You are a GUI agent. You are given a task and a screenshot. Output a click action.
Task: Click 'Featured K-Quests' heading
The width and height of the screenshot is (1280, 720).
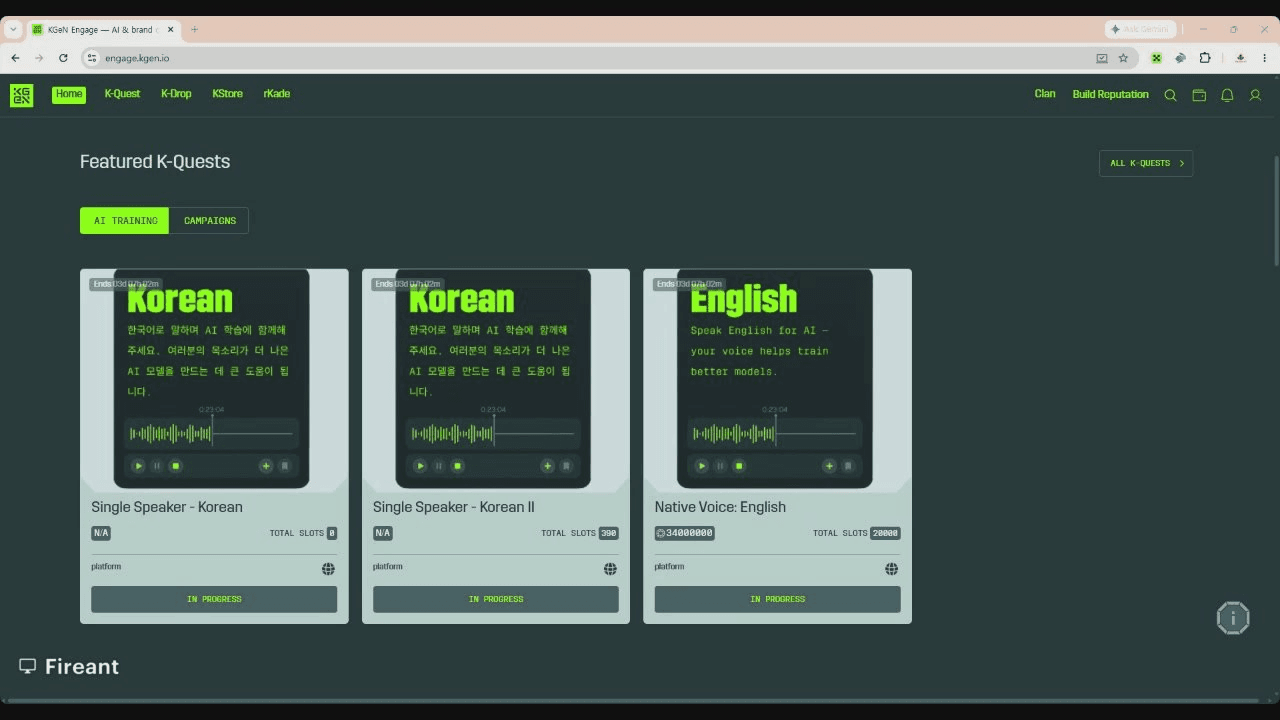point(155,162)
